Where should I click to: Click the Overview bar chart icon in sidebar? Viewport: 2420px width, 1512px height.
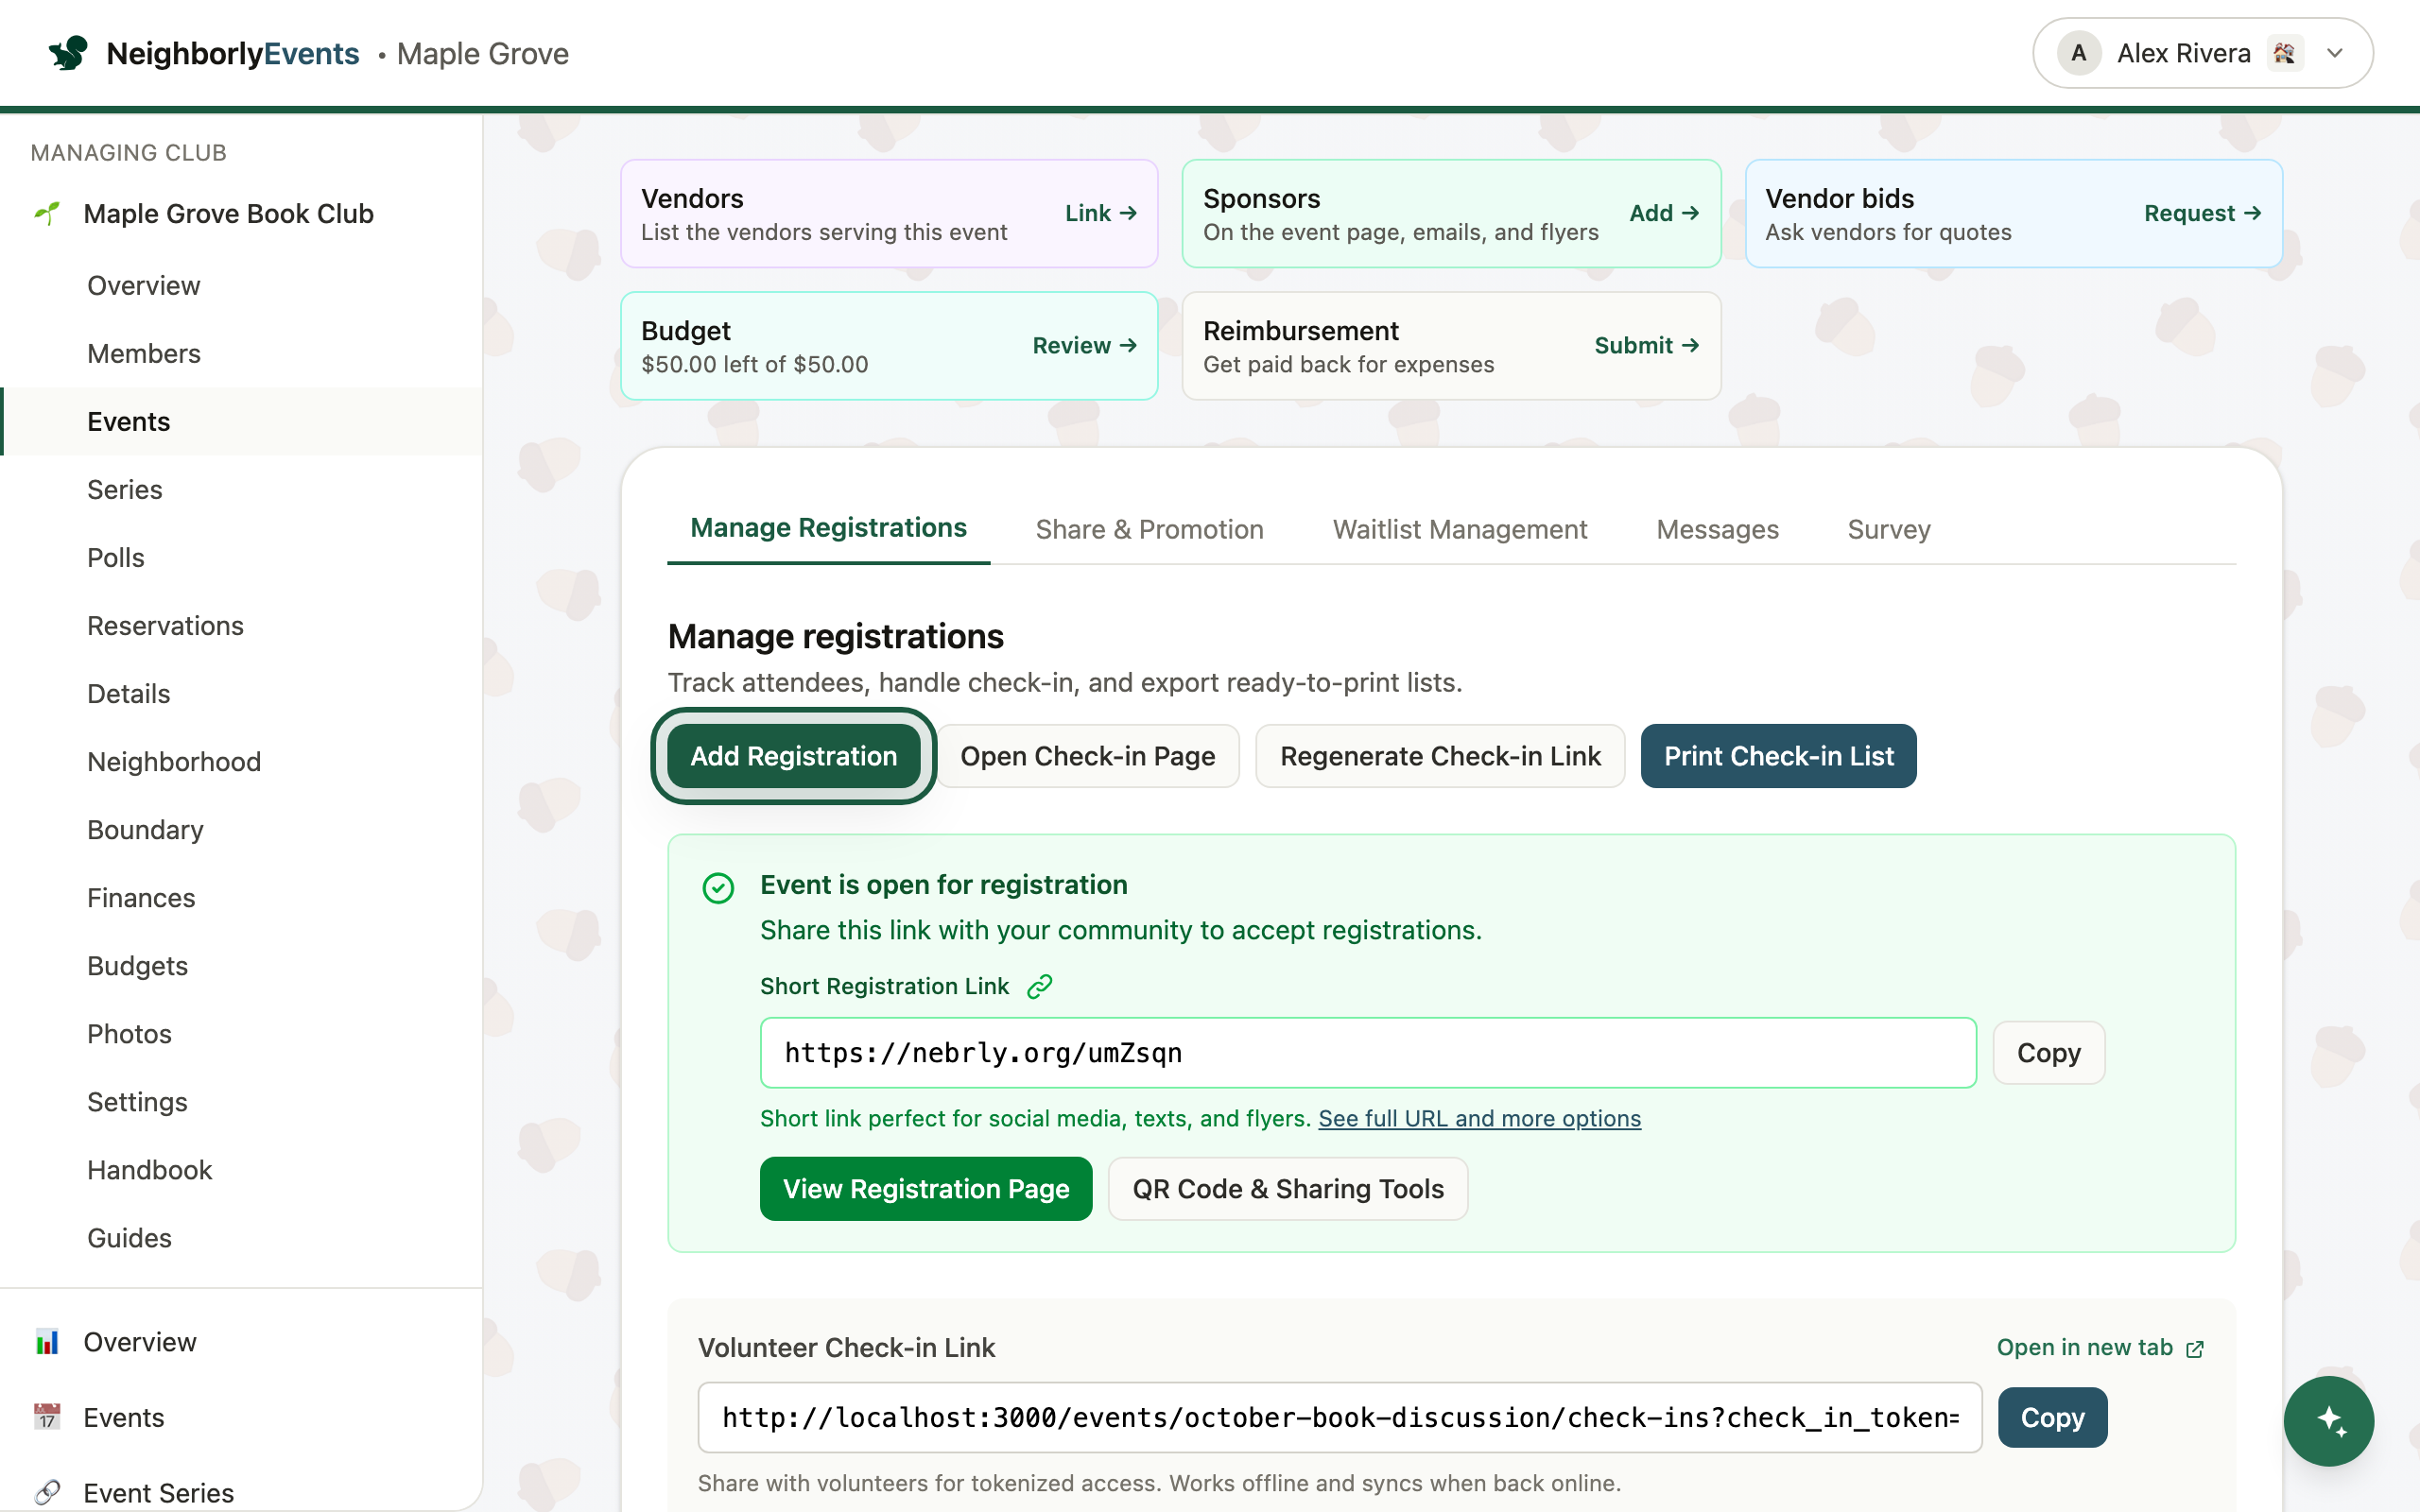[x=47, y=1342]
